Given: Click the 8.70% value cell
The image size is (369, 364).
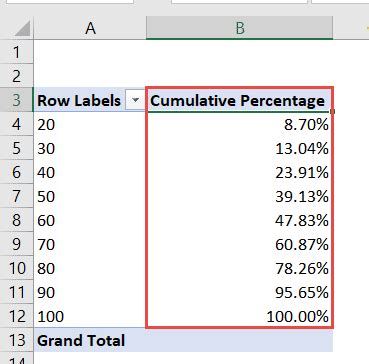Looking at the screenshot, I should (239, 124).
